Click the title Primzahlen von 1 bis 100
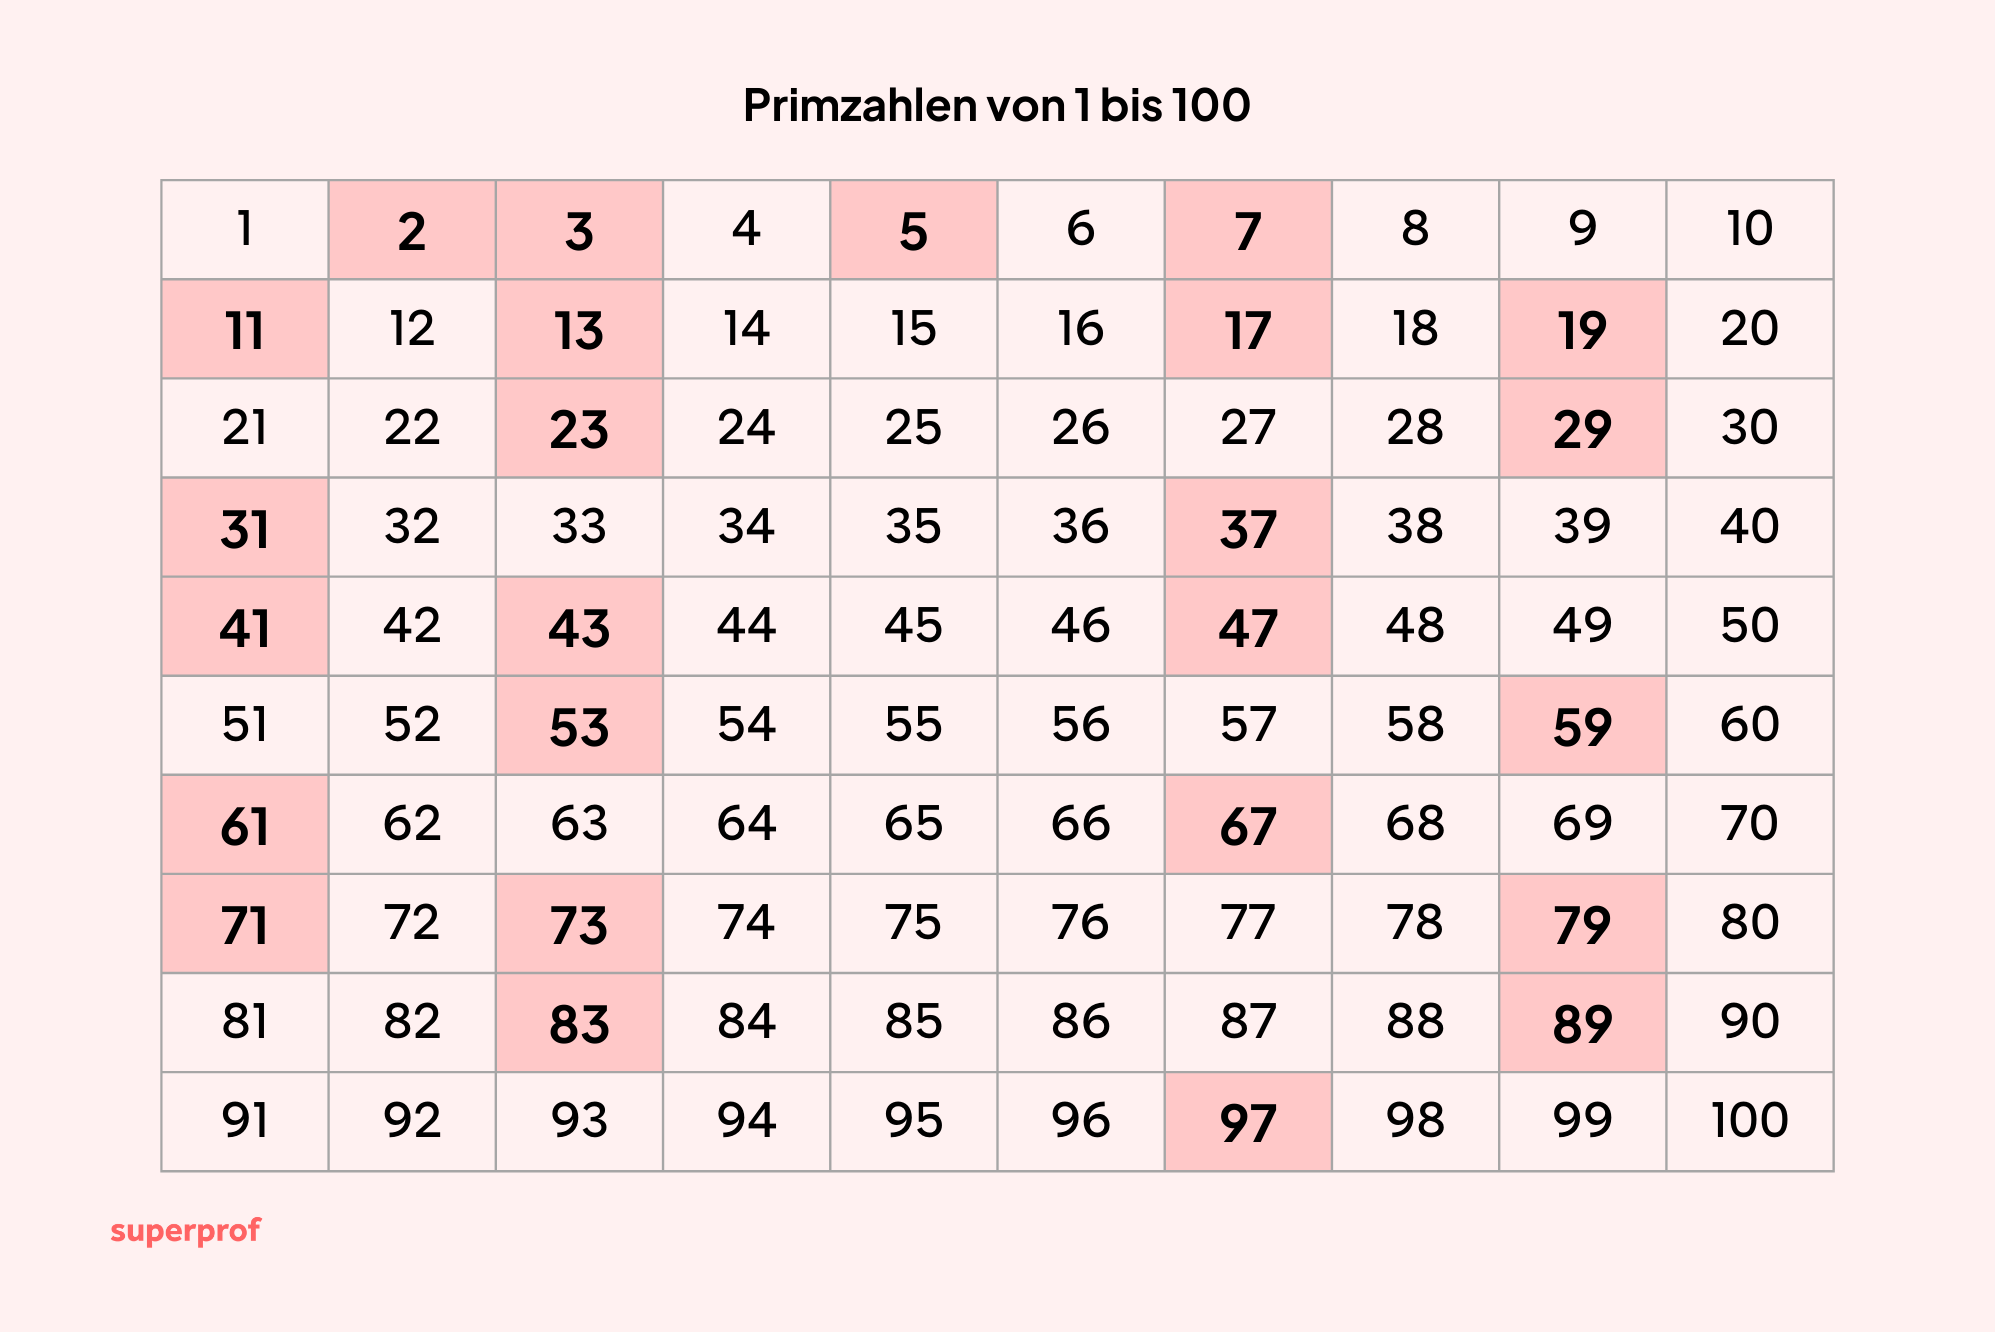The width and height of the screenshot is (1995, 1332). 997,105
